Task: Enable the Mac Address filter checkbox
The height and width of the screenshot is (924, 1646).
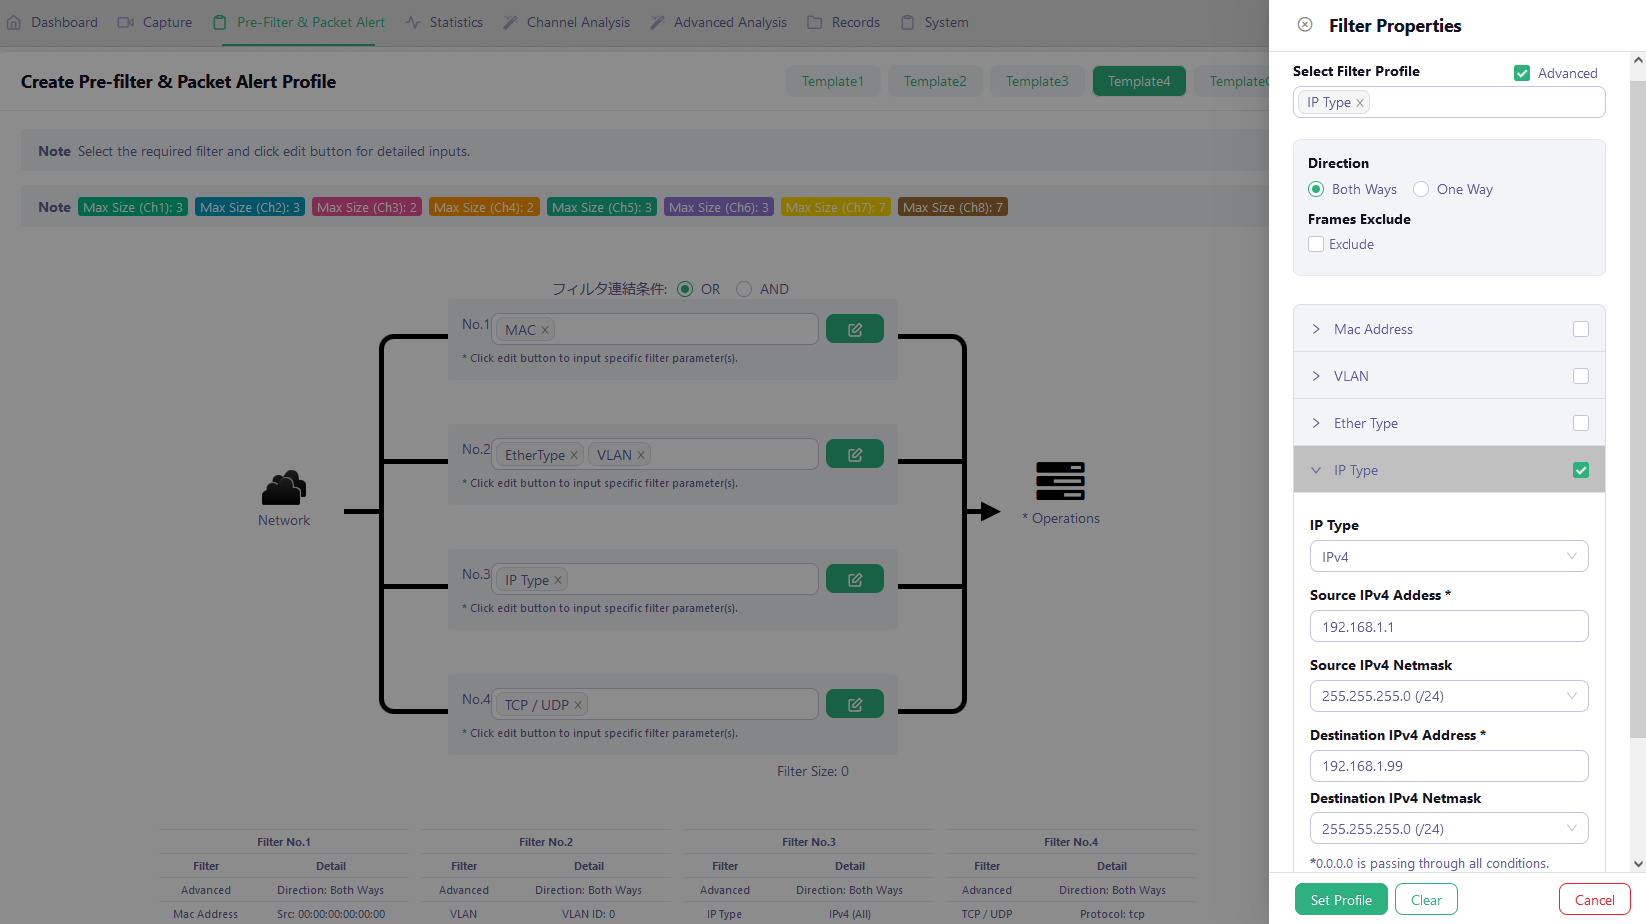Action: pyautogui.click(x=1580, y=329)
